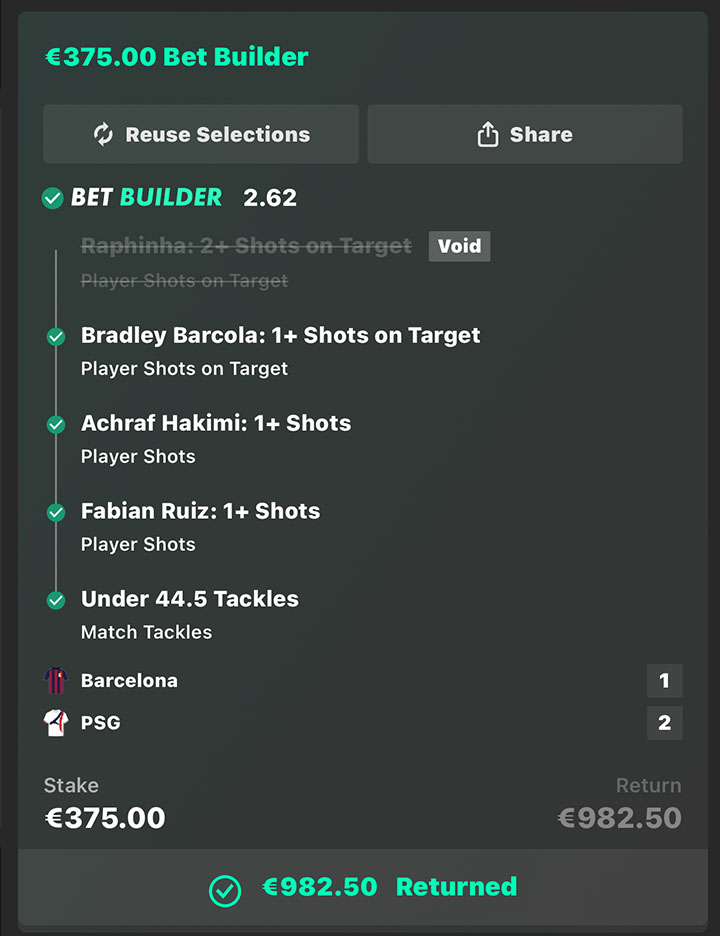Select the PSG score box
The image size is (720, 936).
click(664, 723)
